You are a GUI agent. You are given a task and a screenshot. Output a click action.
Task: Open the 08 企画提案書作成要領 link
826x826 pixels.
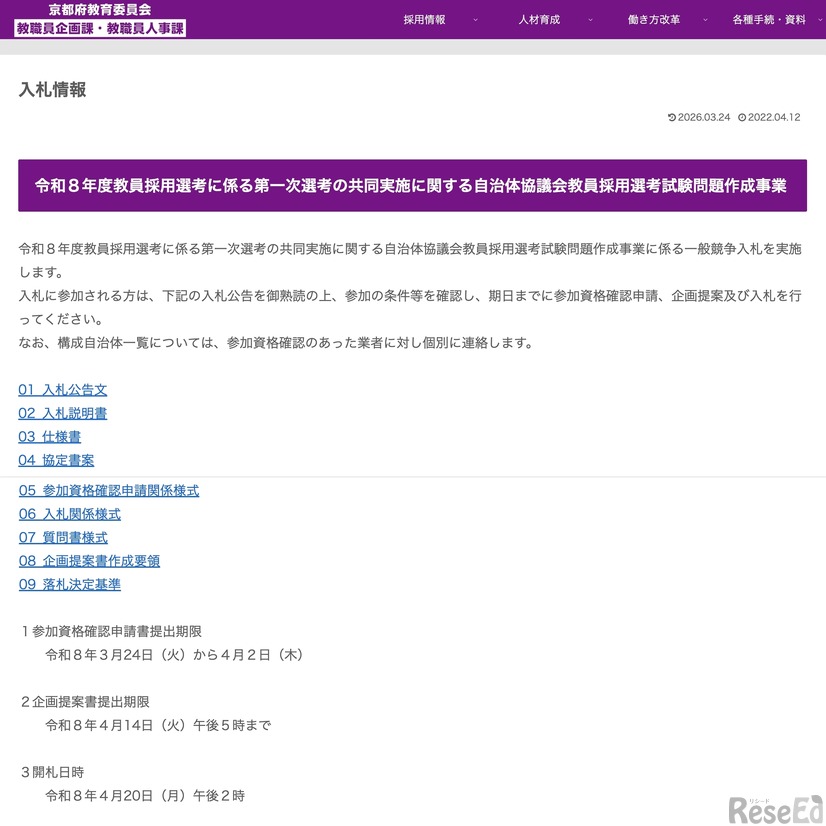pyautogui.click(x=90, y=561)
